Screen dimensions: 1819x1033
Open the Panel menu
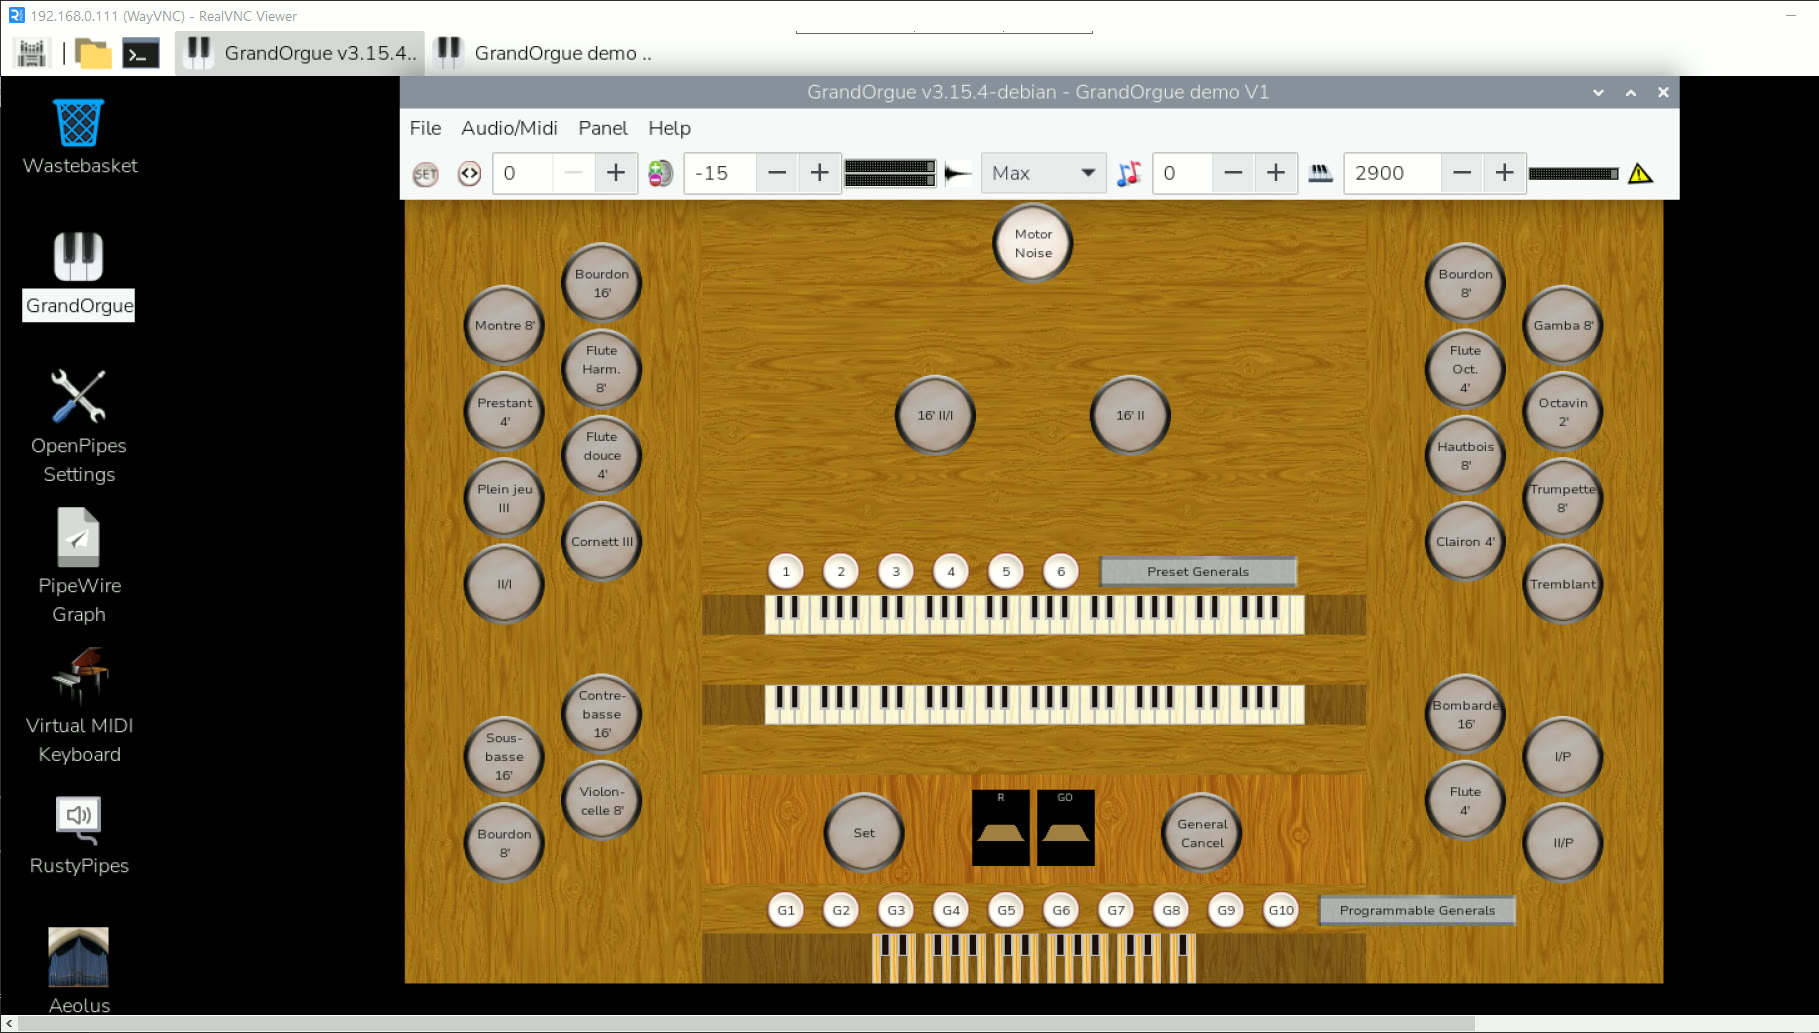[x=603, y=128]
